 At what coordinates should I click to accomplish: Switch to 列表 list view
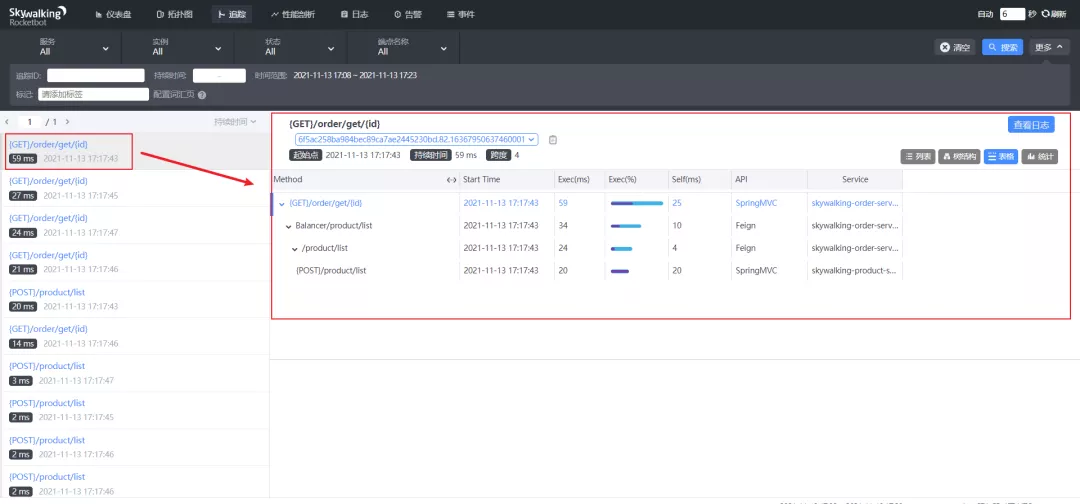[917, 156]
